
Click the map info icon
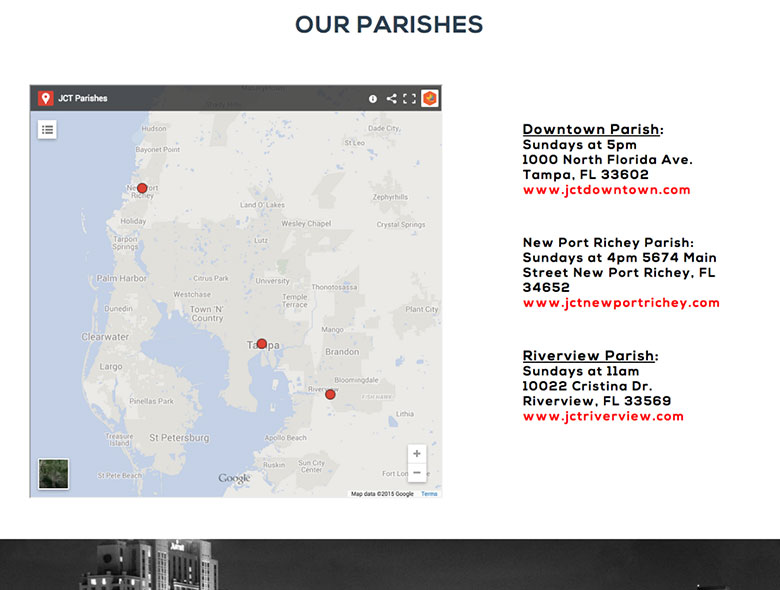373,98
